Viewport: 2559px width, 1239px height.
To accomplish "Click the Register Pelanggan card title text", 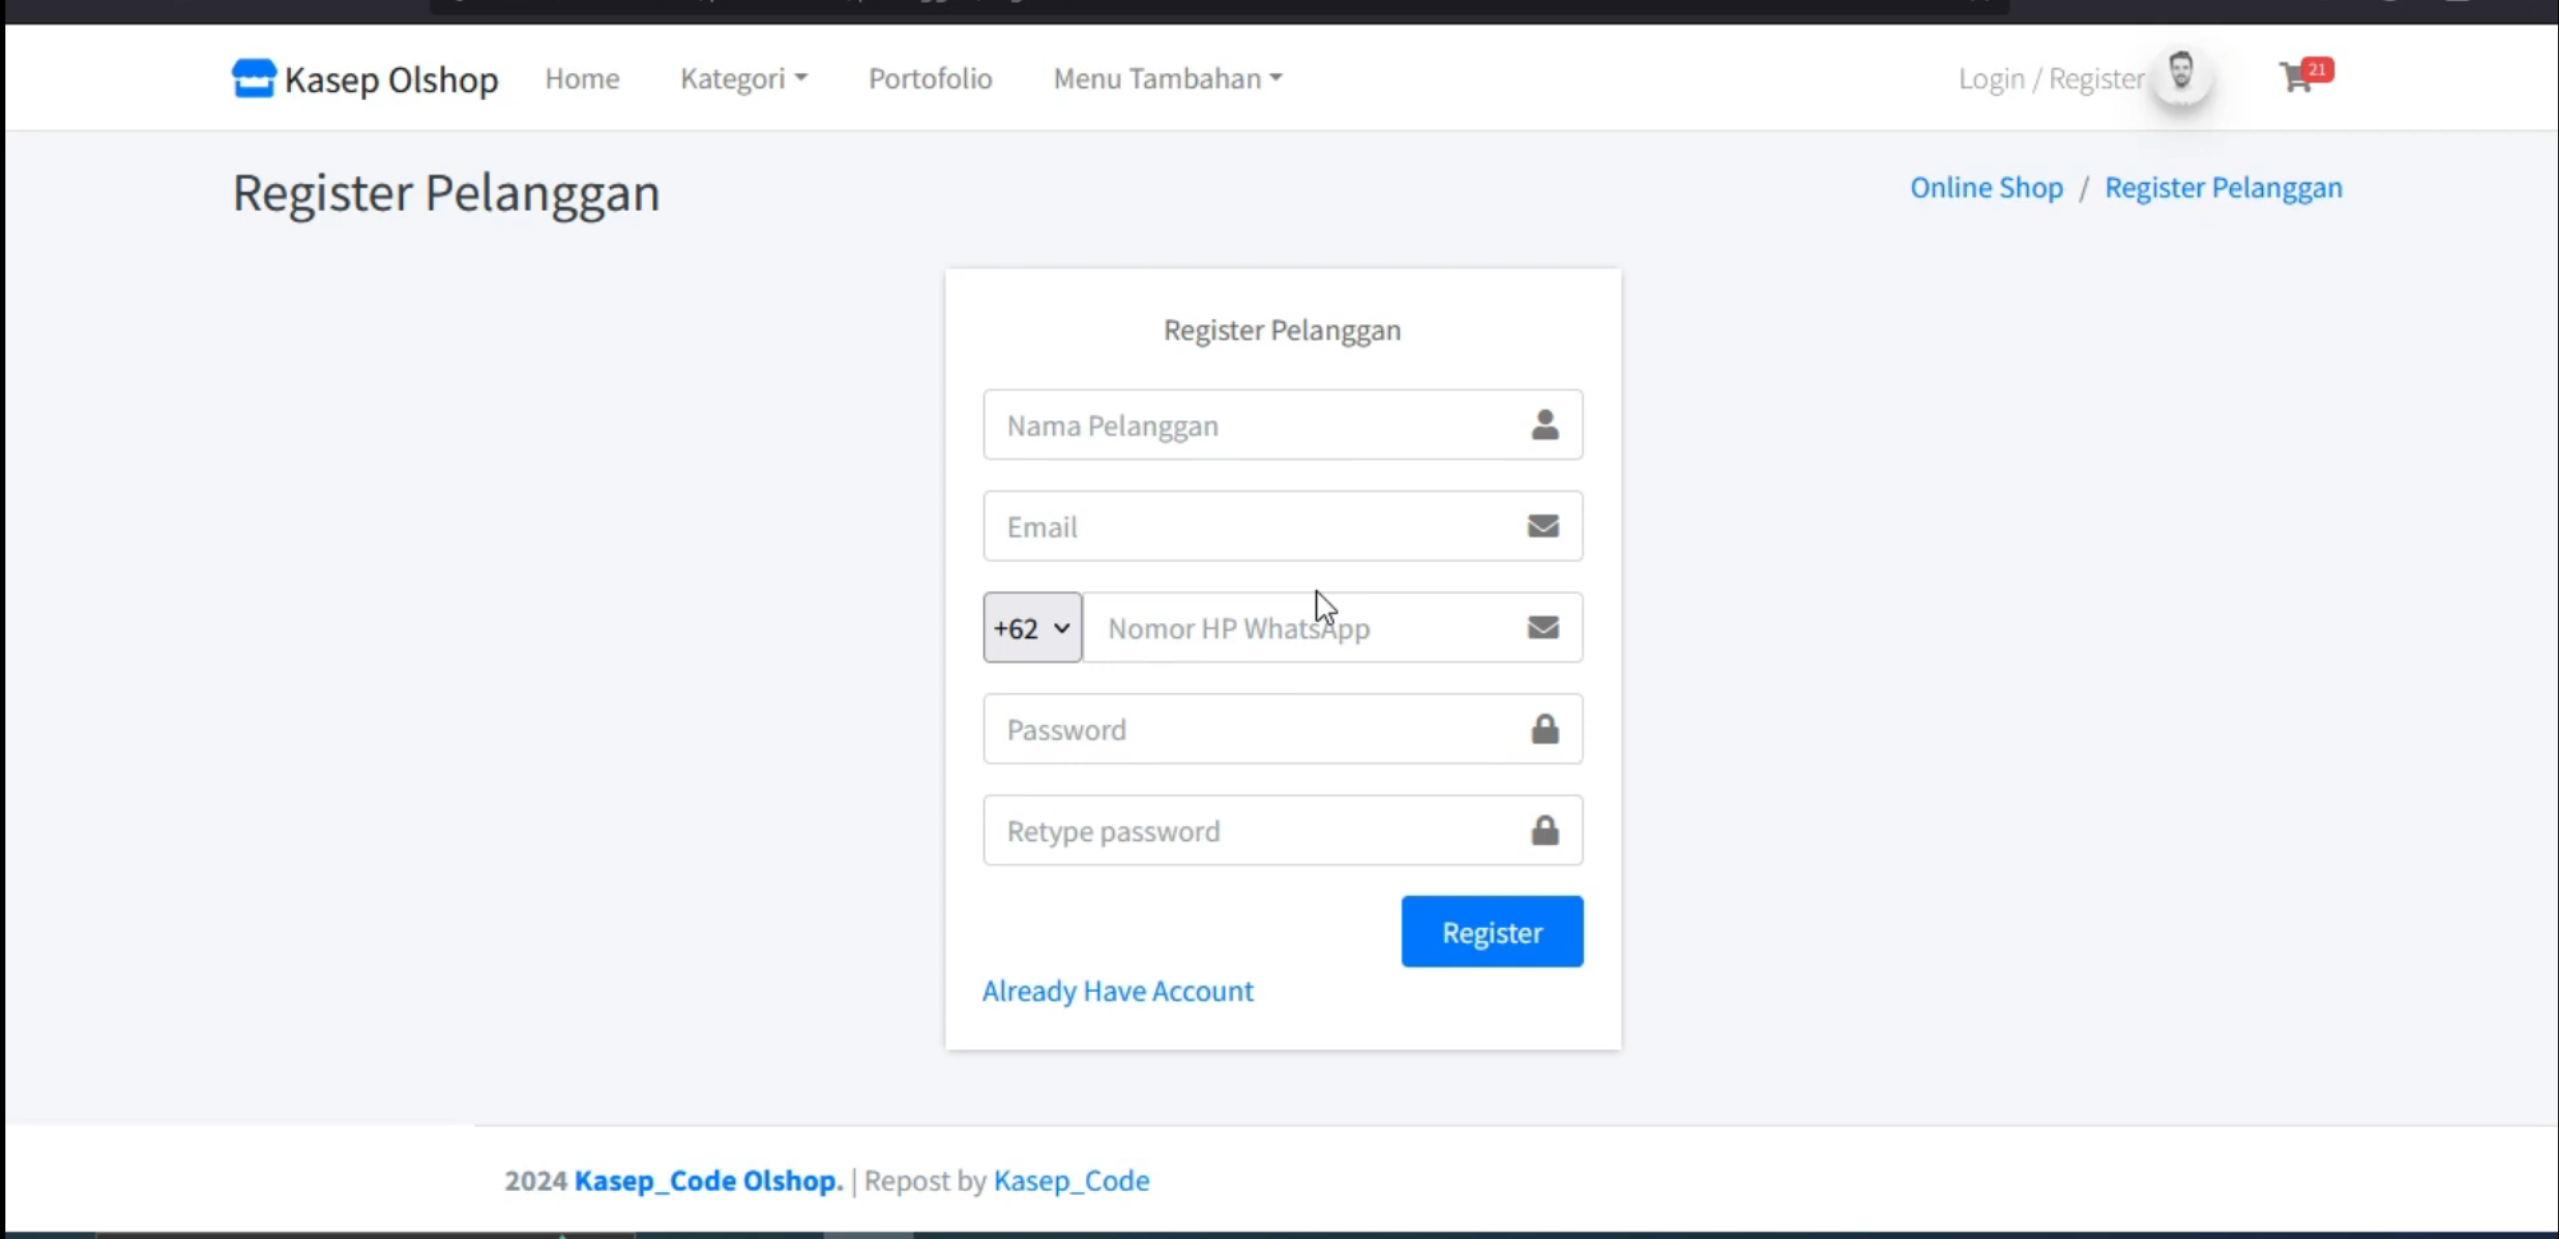I will tap(1282, 330).
